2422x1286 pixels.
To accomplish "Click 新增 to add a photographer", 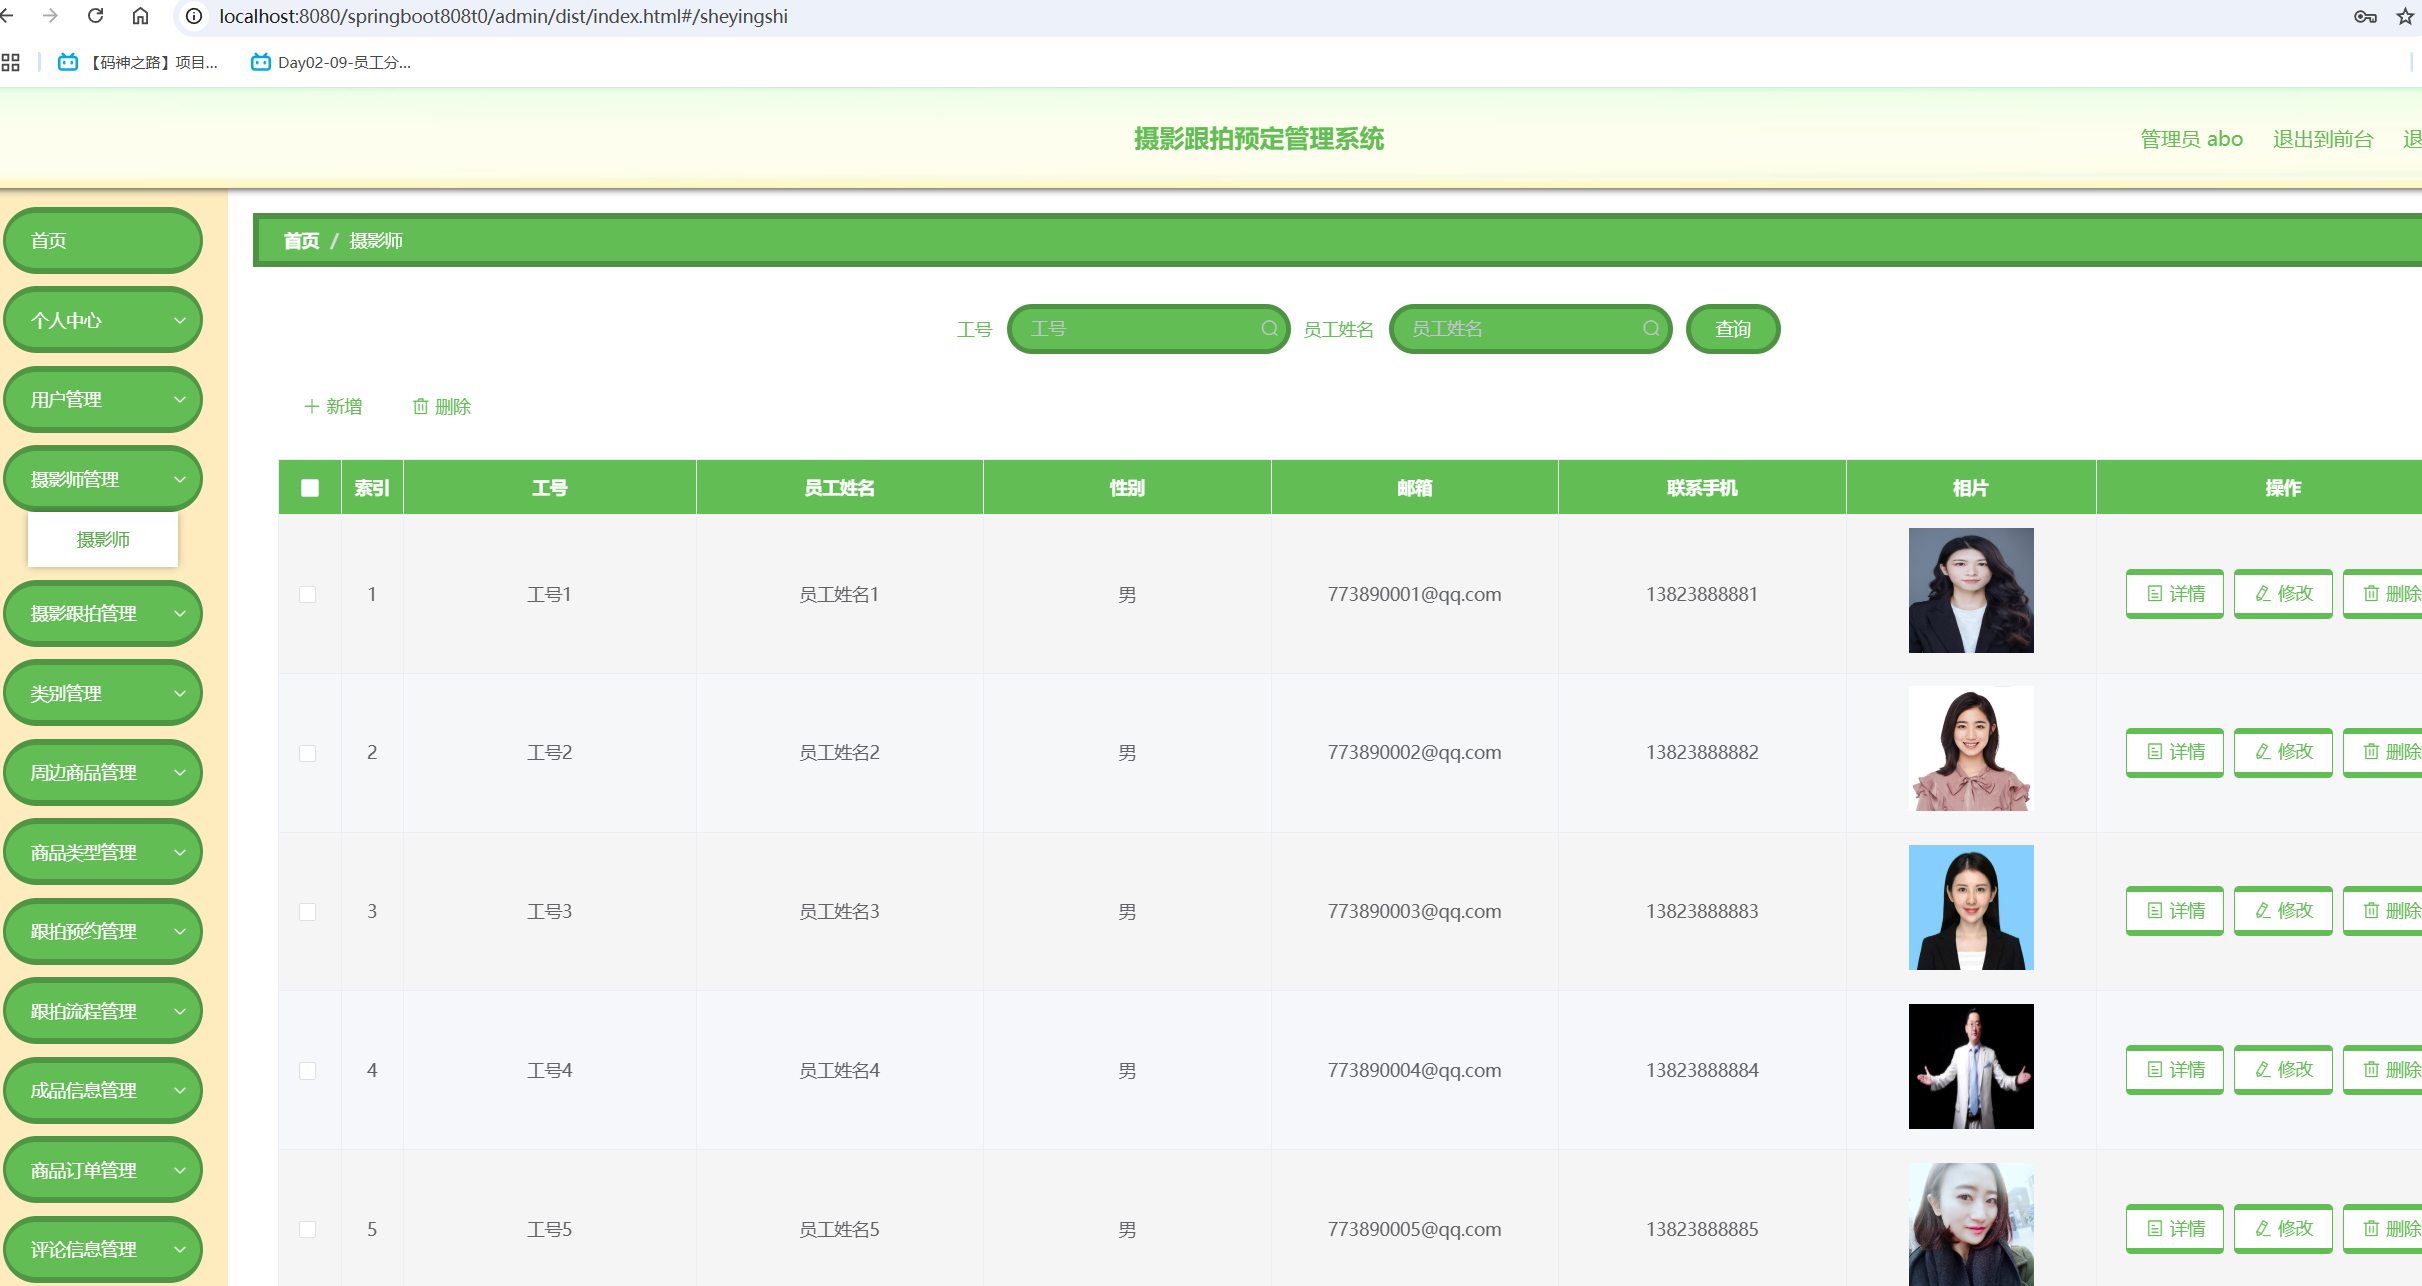I will (x=333, y=407).
